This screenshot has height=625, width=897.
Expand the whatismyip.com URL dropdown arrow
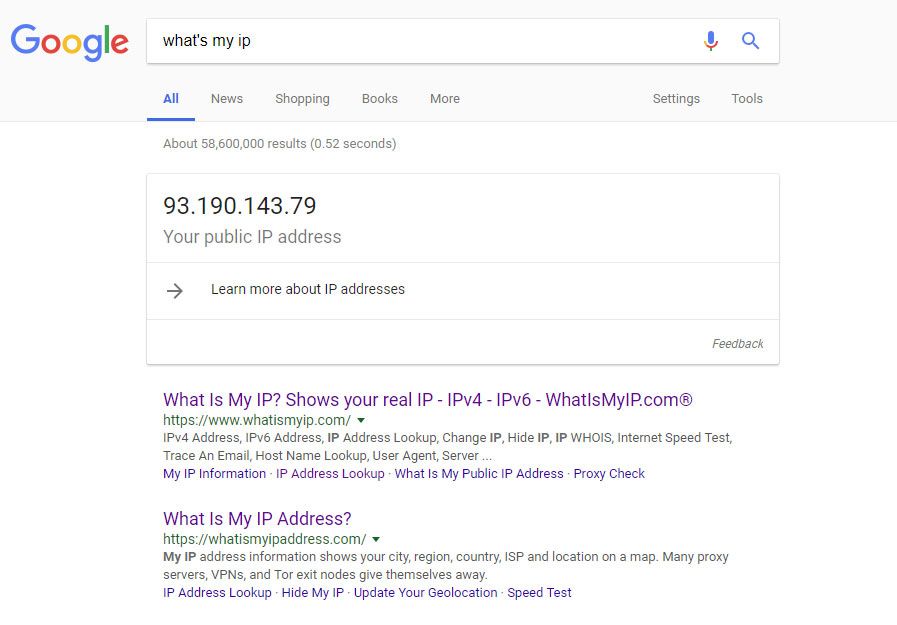361,420
